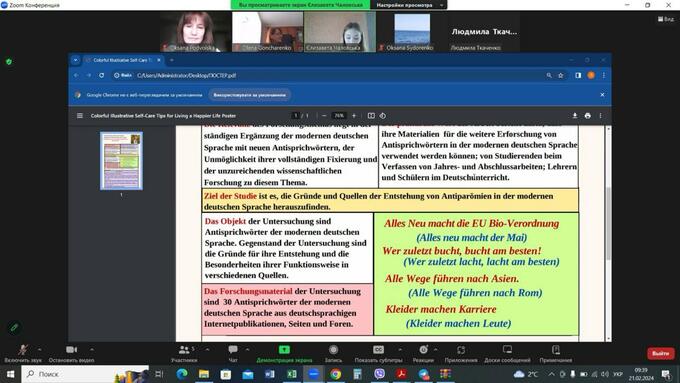Click the fit to page icon
The width and height of the screenshot is (680, 383).
(x=371, y=116)
